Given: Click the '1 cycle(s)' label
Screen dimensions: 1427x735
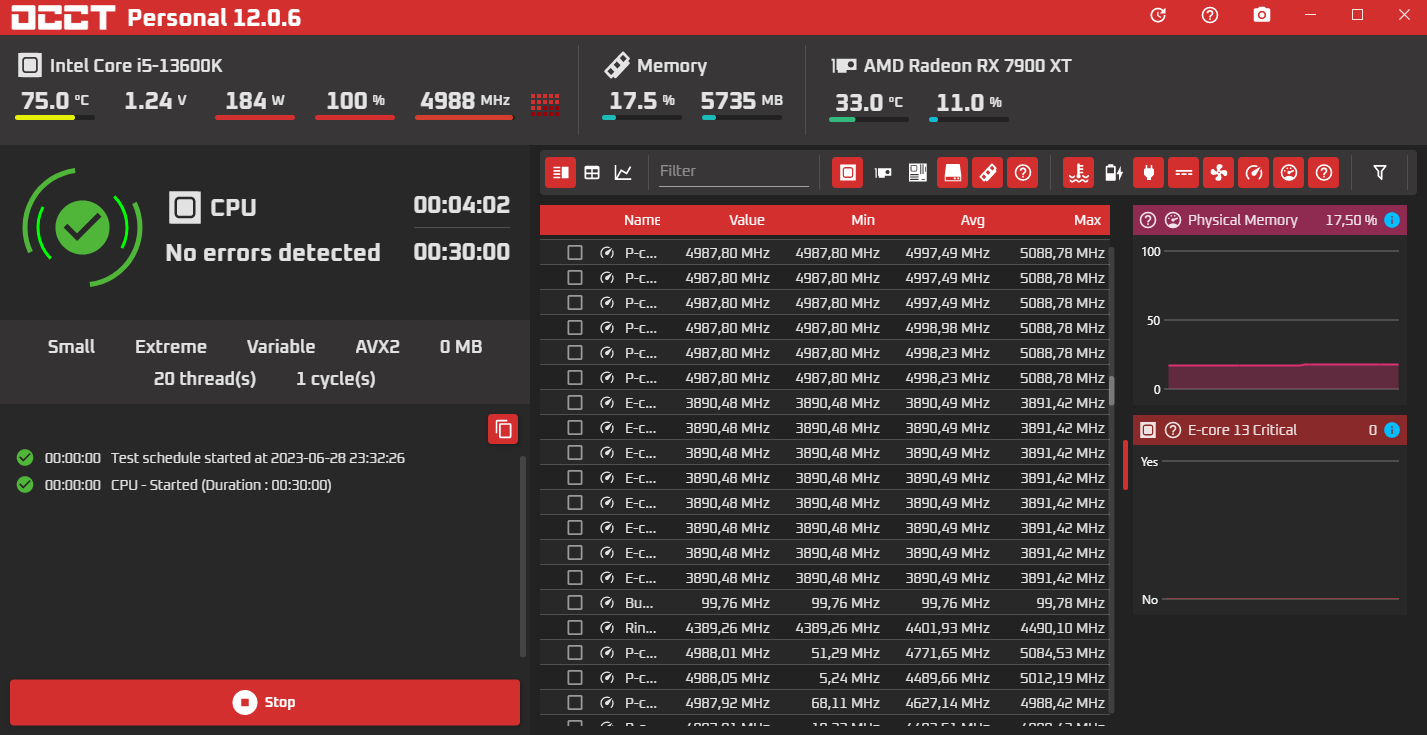Looking at the screenshot, I should [336, 379].
